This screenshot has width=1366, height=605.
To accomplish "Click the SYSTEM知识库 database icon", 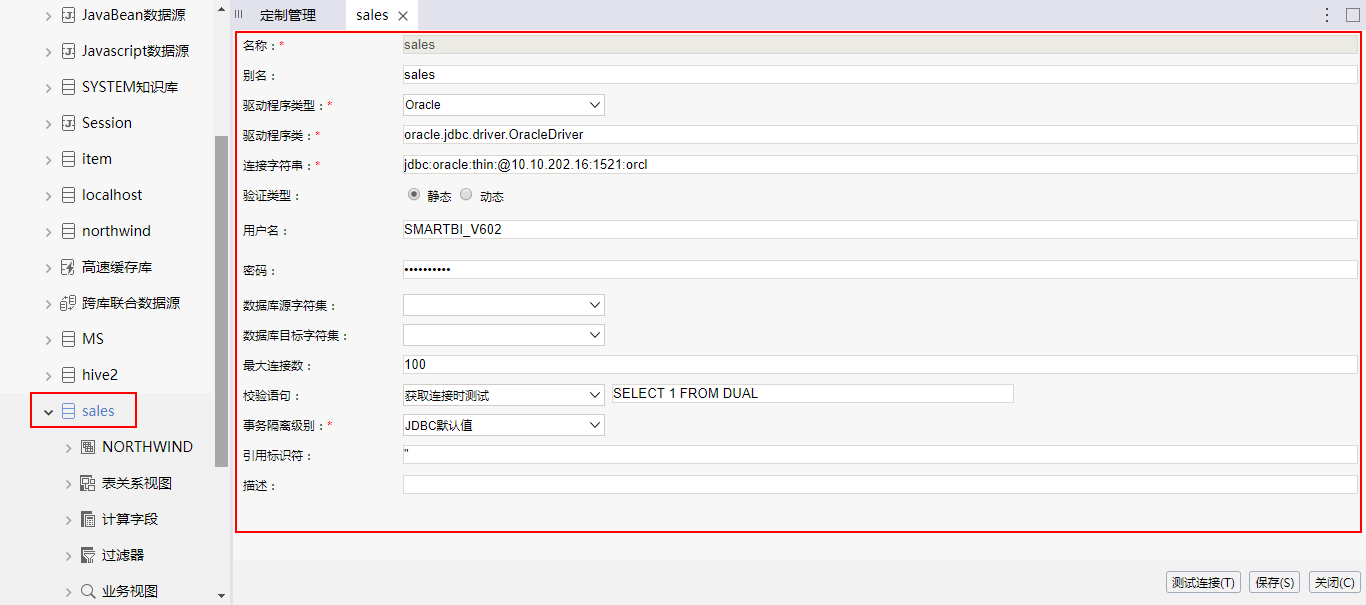I will (68, 87).
